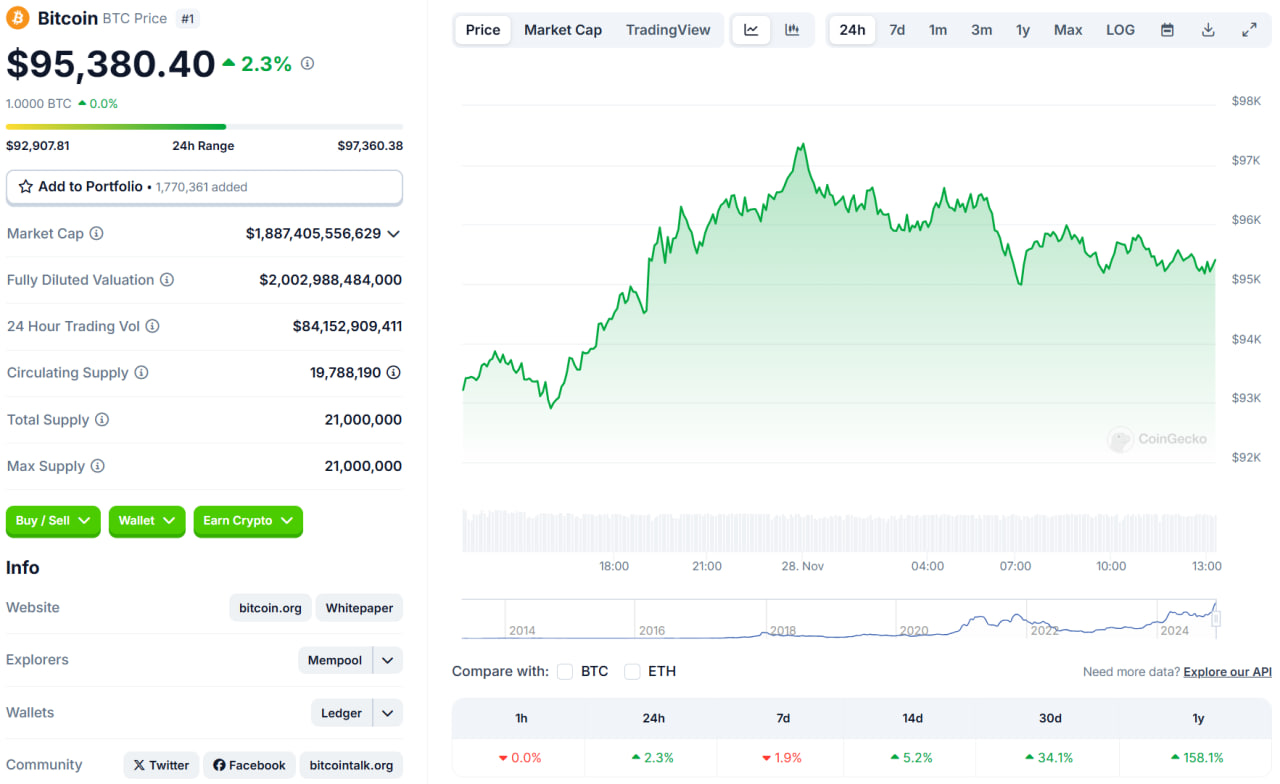1280x784 pixels.
Task: Click the 1y 158.1% change value
Action: tap(1195, 758)
